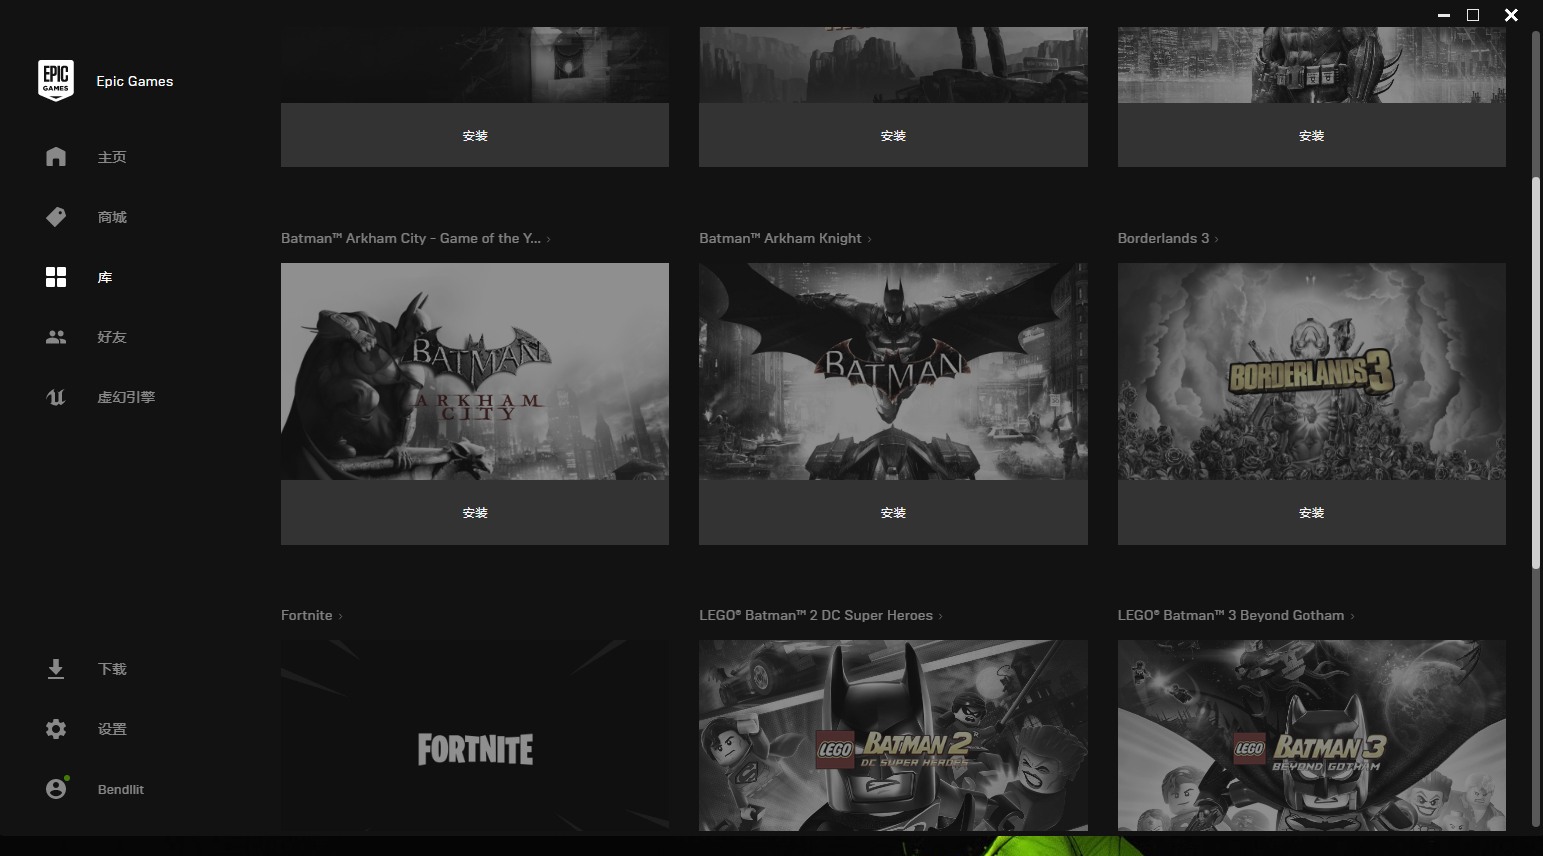Show 下载 via the download arrow icon
The image size is (1543, 856).
point(56,669)
